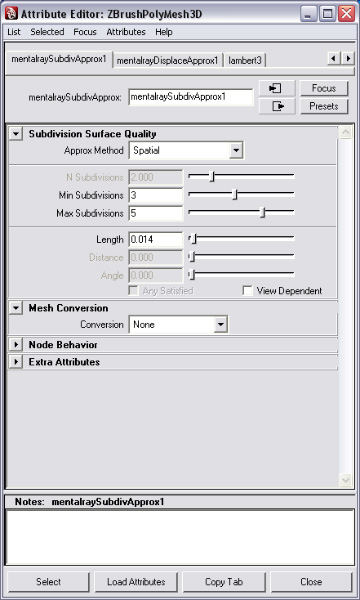Select the mentalraySubdivApprox1 tab
Image resolution: width=360 pixels, height=600 pixels.
coord(59,59)
